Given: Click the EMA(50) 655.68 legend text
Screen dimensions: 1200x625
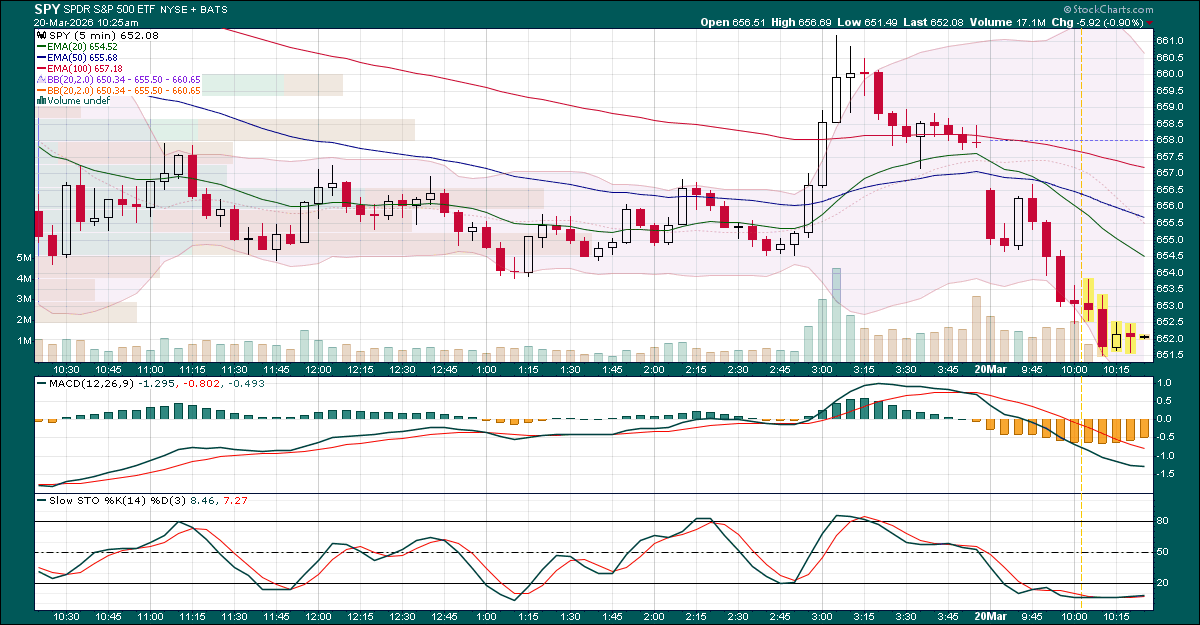Looking at the screenshot, I should (82, 58).
